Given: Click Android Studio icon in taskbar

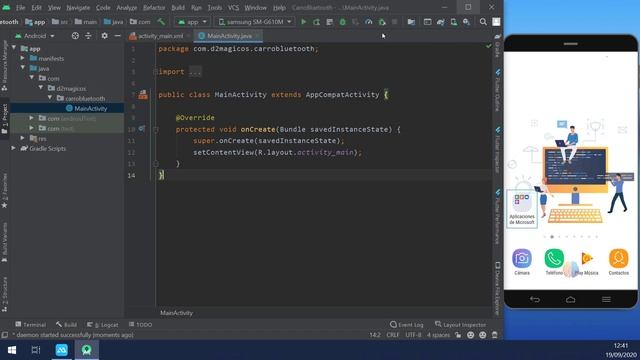Looking at the screenshot, I should tap(87, 350).
